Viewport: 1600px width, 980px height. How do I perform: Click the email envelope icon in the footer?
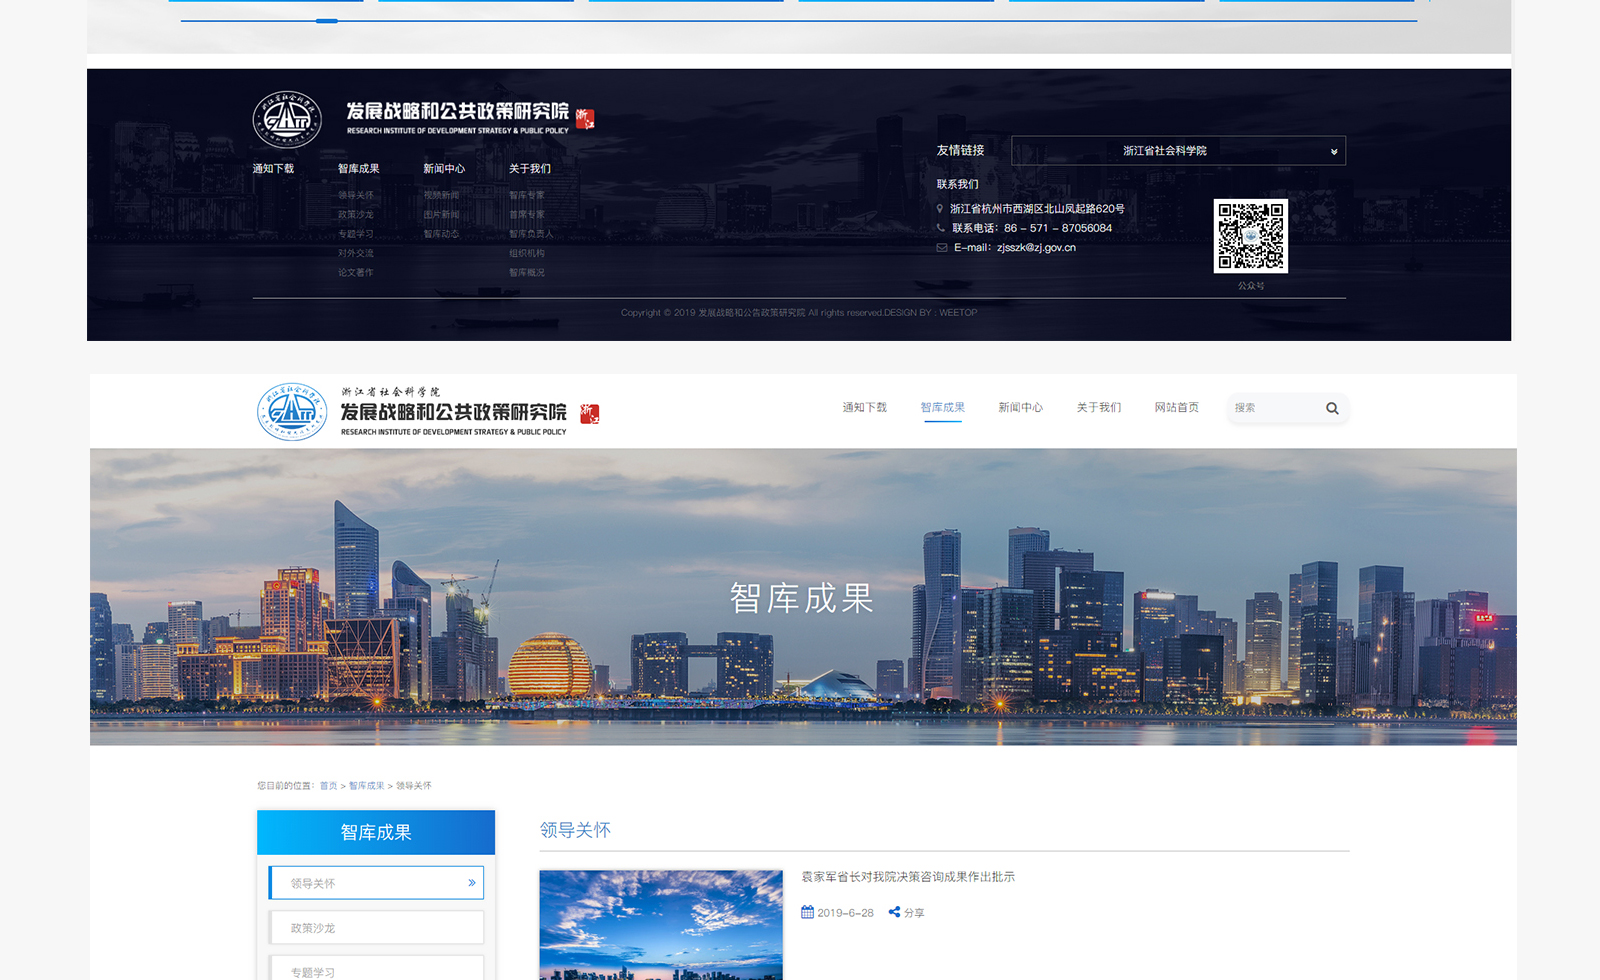941,248
